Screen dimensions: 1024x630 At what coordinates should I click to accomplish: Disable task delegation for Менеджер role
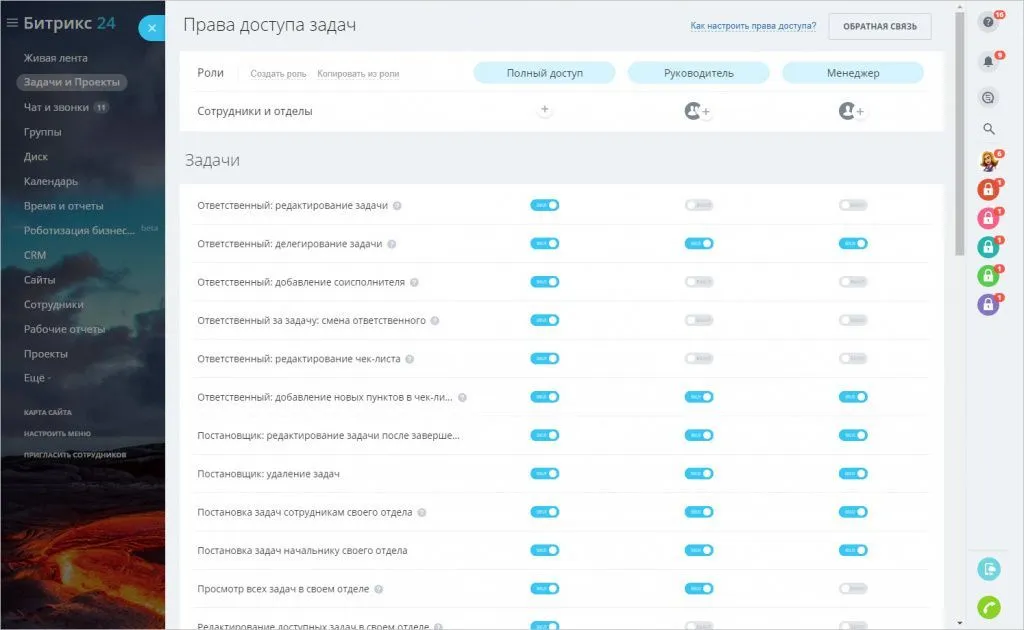[853, 243]
